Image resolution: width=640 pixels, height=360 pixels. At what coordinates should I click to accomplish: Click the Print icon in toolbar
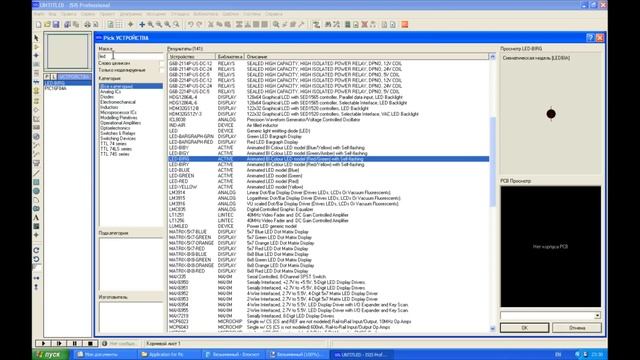(87, 25)
